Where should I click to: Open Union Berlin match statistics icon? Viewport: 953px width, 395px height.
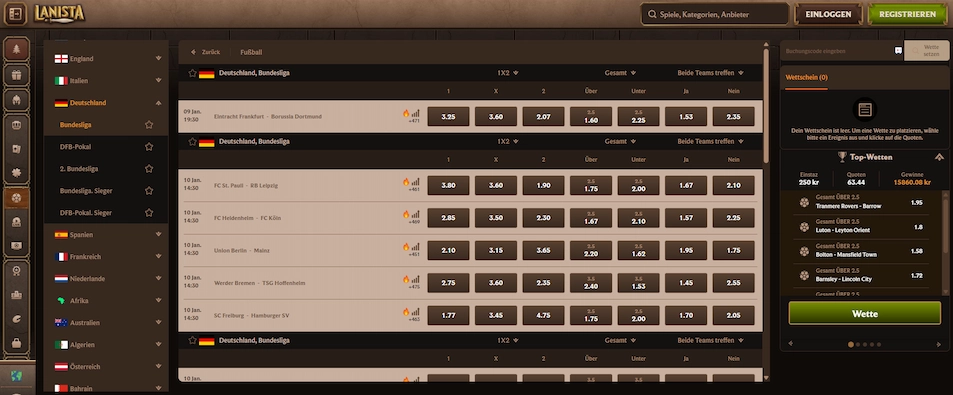(416, 247)
